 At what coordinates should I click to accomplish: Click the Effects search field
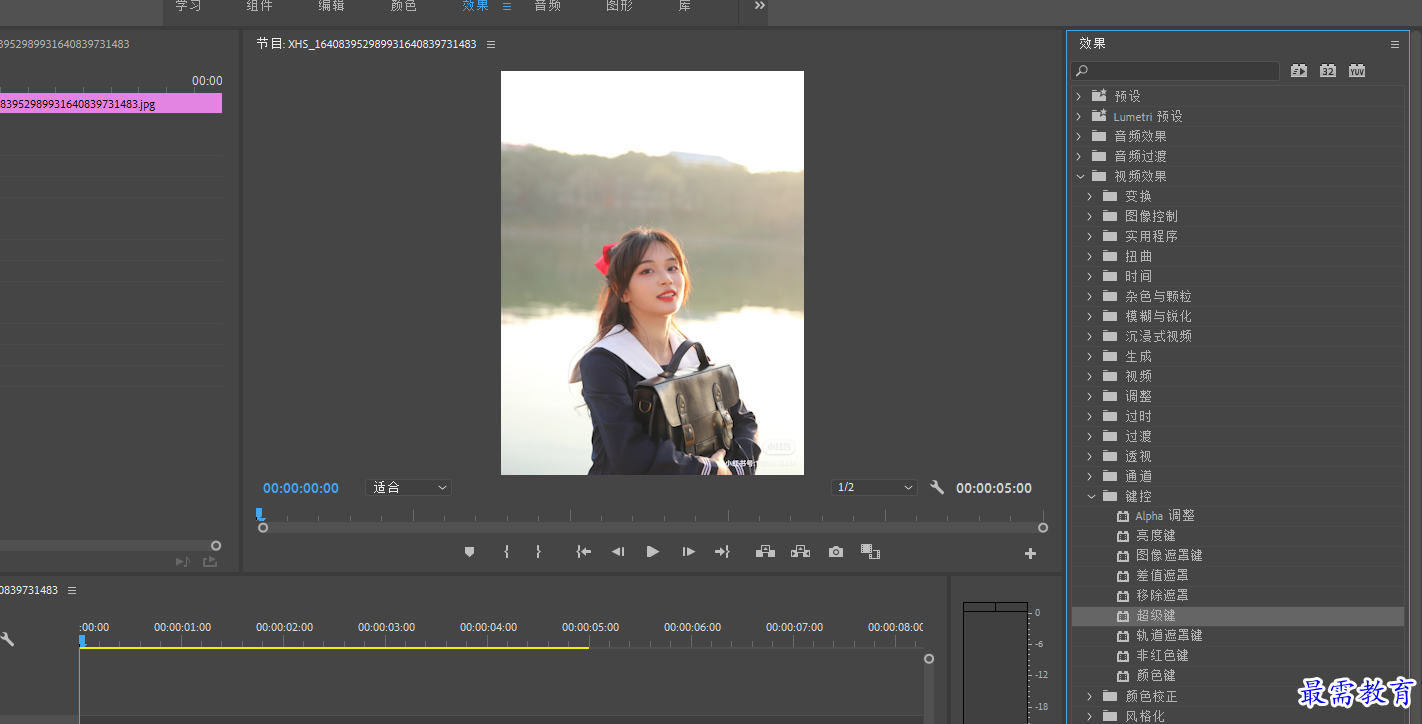point(1175,71)
